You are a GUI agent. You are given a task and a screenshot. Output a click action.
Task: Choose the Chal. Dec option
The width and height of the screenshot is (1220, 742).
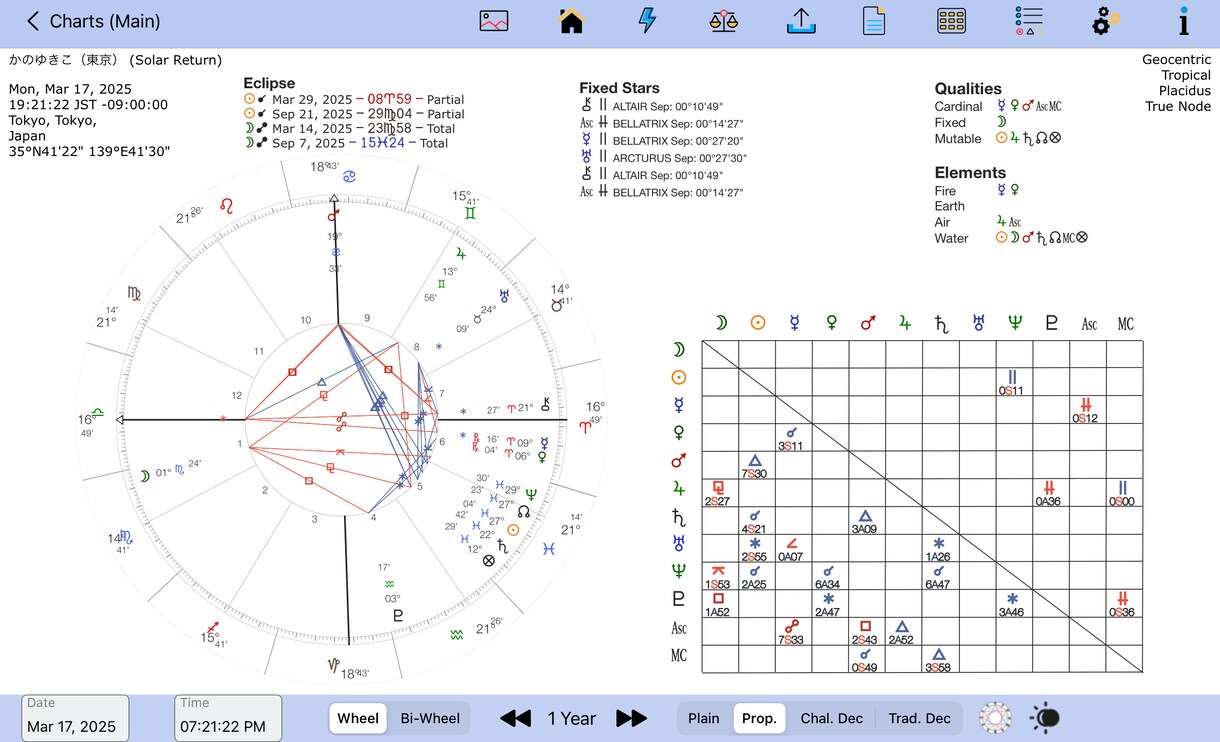[832, 718]
